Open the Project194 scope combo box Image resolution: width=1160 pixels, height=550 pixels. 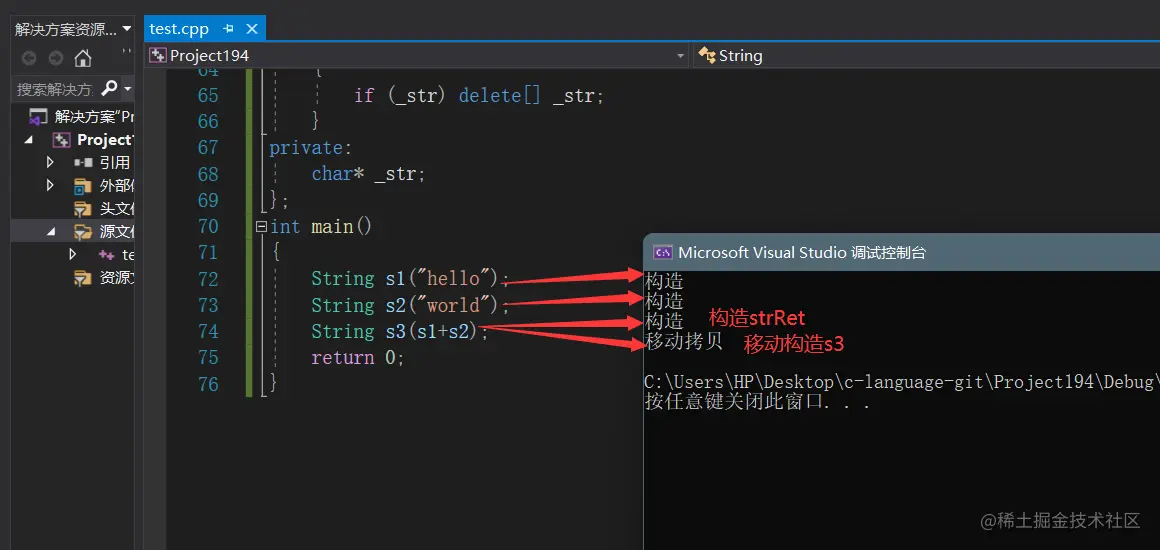click(x=418, y=56)
